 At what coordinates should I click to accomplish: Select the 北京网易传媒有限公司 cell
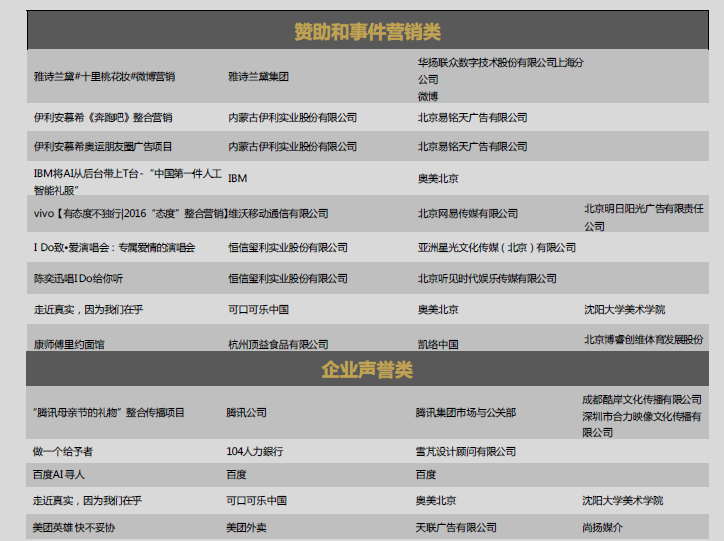pyautogui.click(x=468, y=214)
